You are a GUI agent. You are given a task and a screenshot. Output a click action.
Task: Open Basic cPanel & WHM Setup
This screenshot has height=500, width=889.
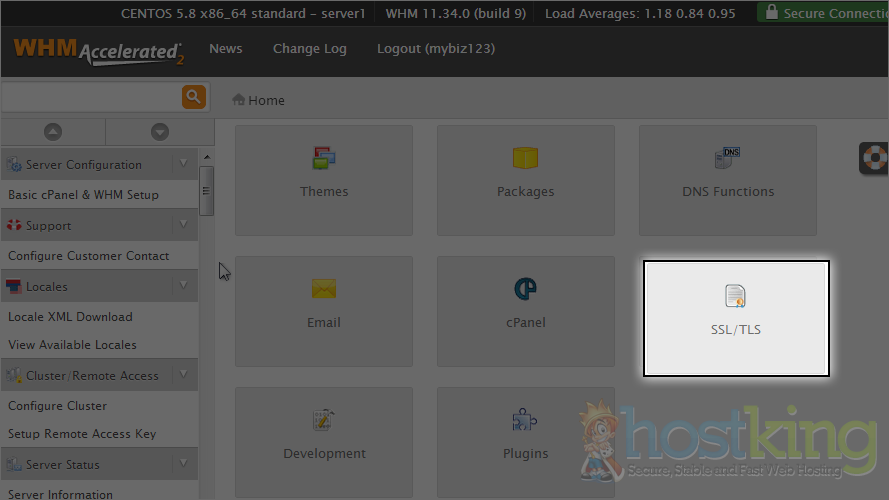(83, 195)
